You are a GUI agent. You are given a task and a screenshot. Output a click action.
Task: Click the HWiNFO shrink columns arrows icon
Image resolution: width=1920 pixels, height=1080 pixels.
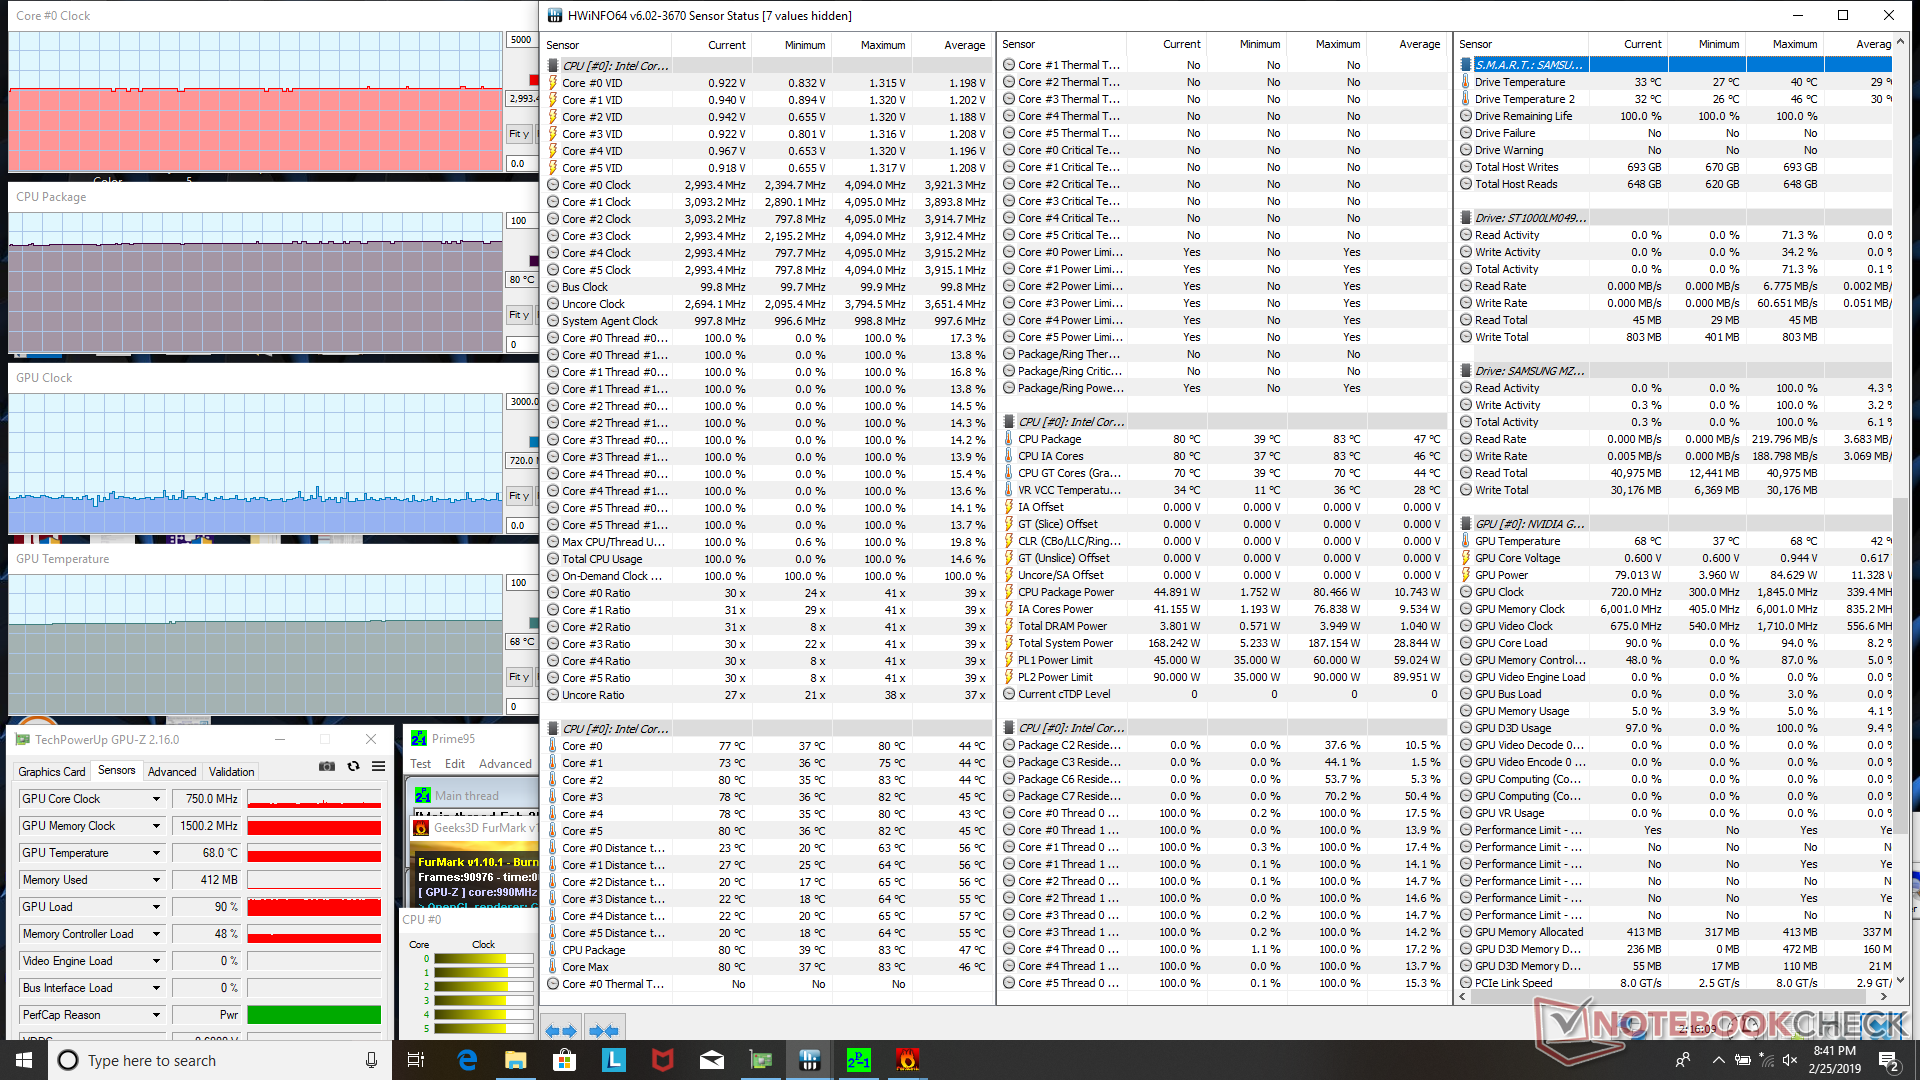click(x=604, y=1030)
